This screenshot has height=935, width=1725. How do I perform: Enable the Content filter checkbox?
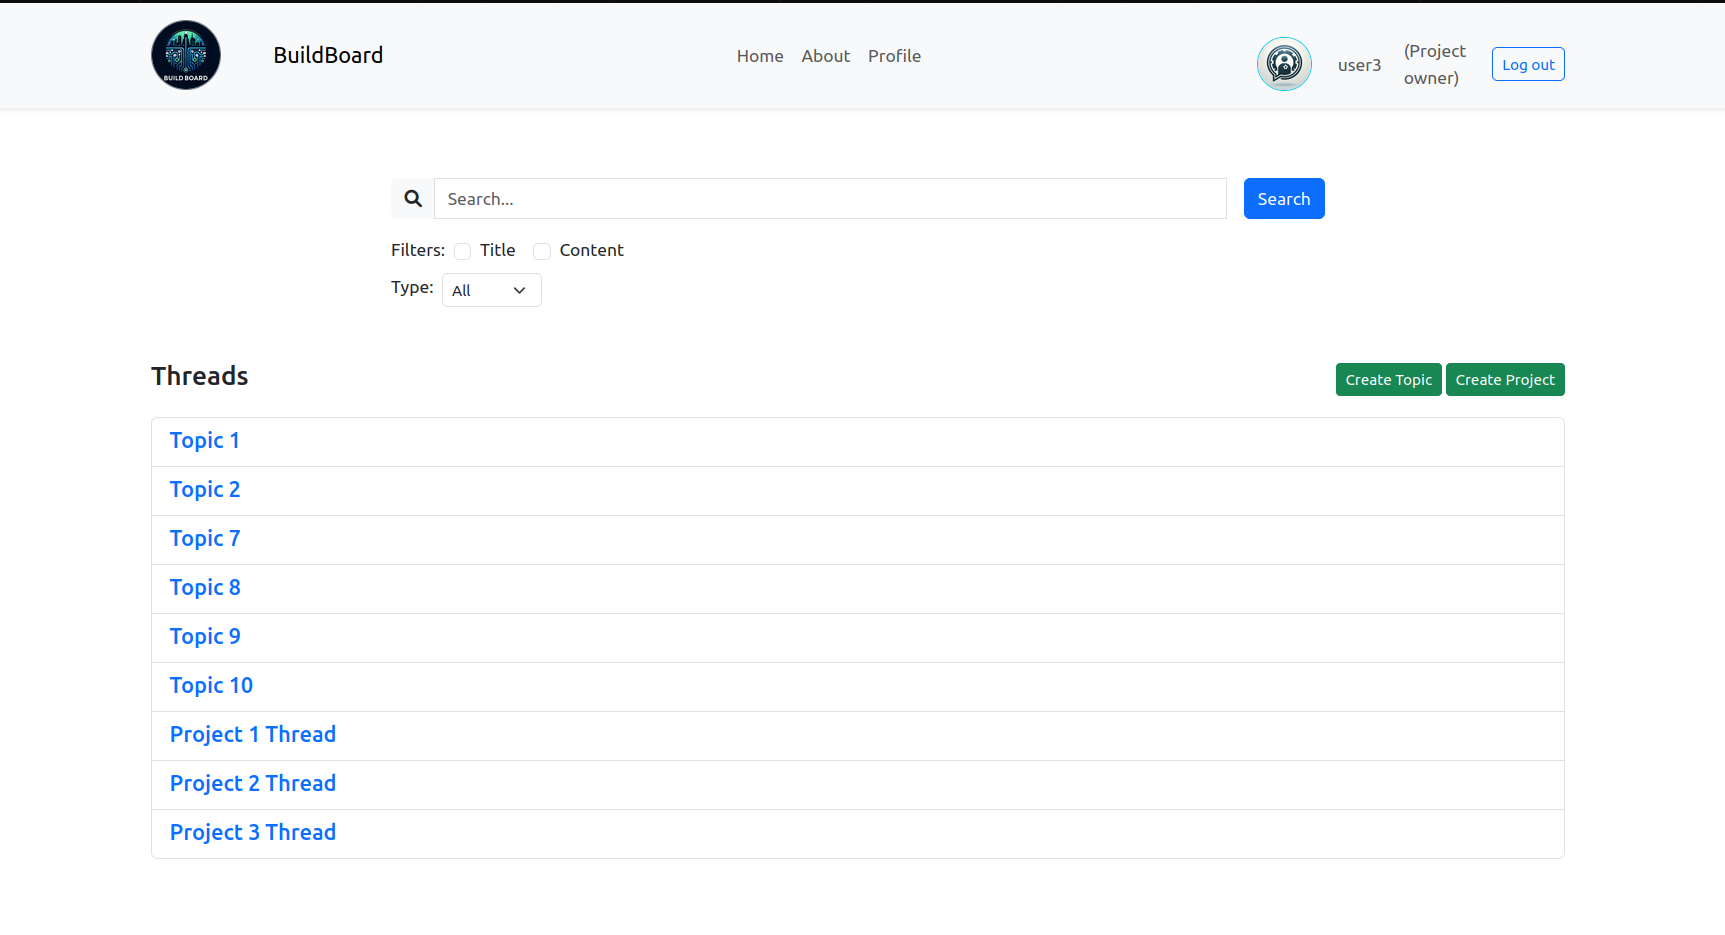542,251
